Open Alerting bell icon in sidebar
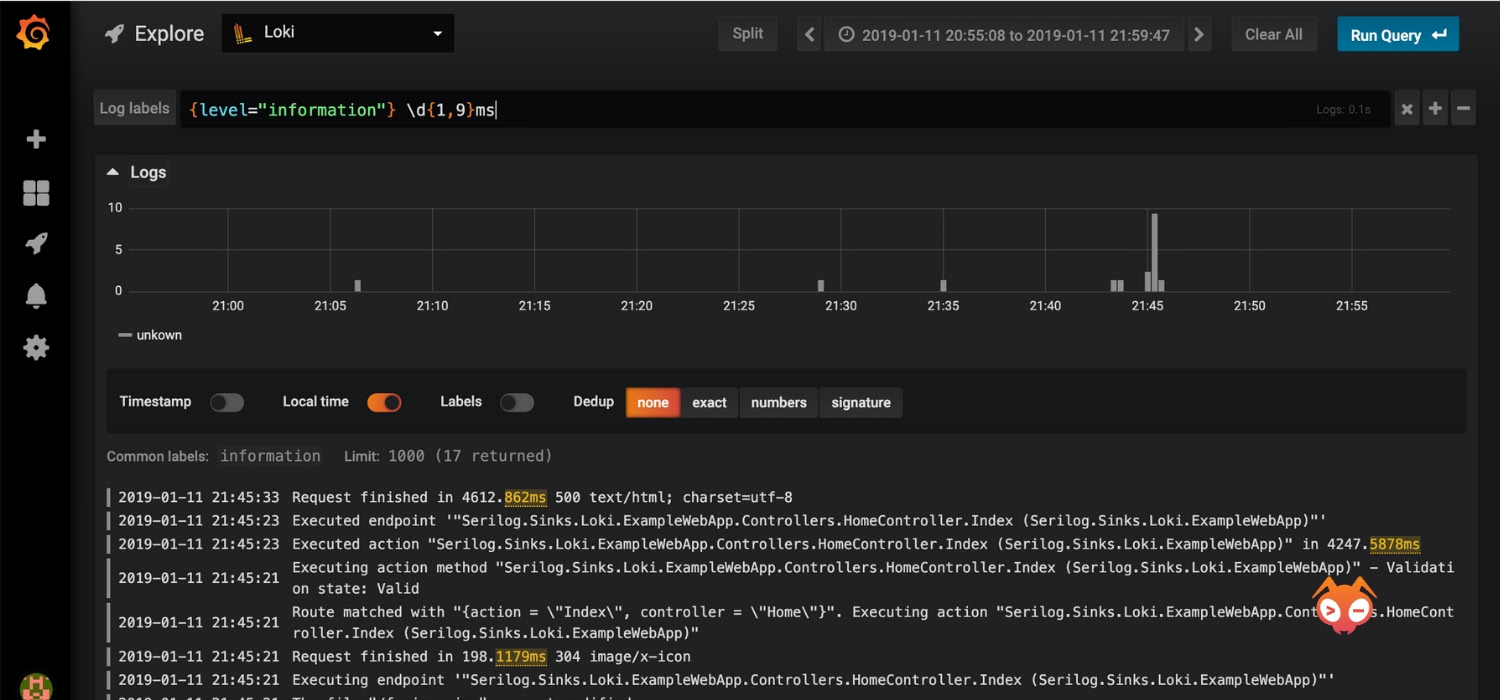 pyautogui.click(x=36, y=296)
